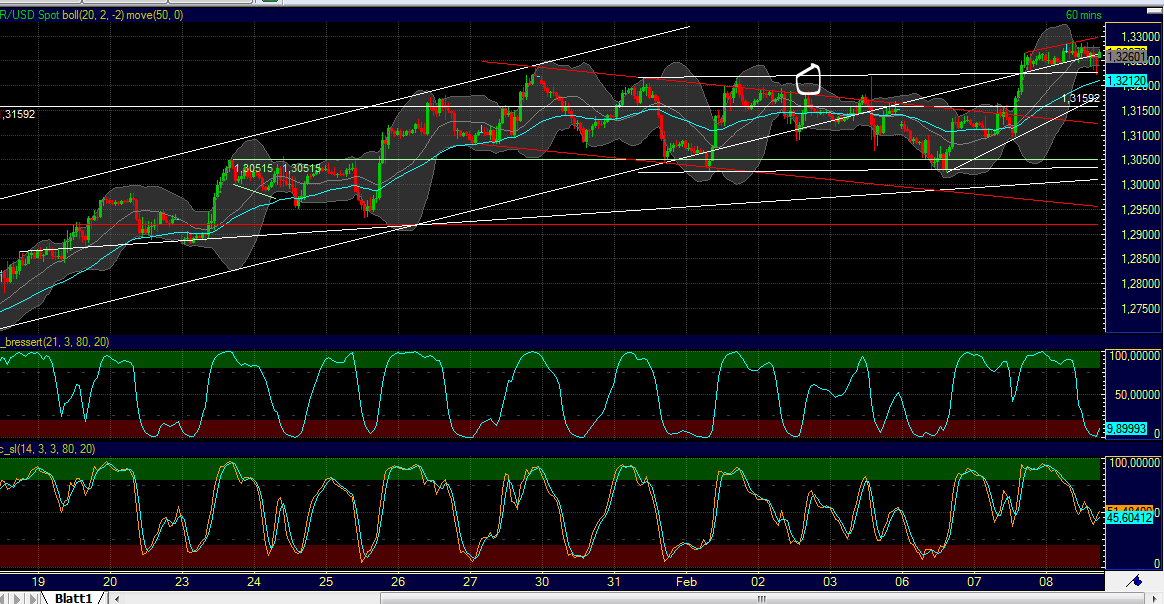Click the last-sheet navigation arrow icon
Image resolution: width=1164 pixels, height=604 pixels.
point(33,597)
